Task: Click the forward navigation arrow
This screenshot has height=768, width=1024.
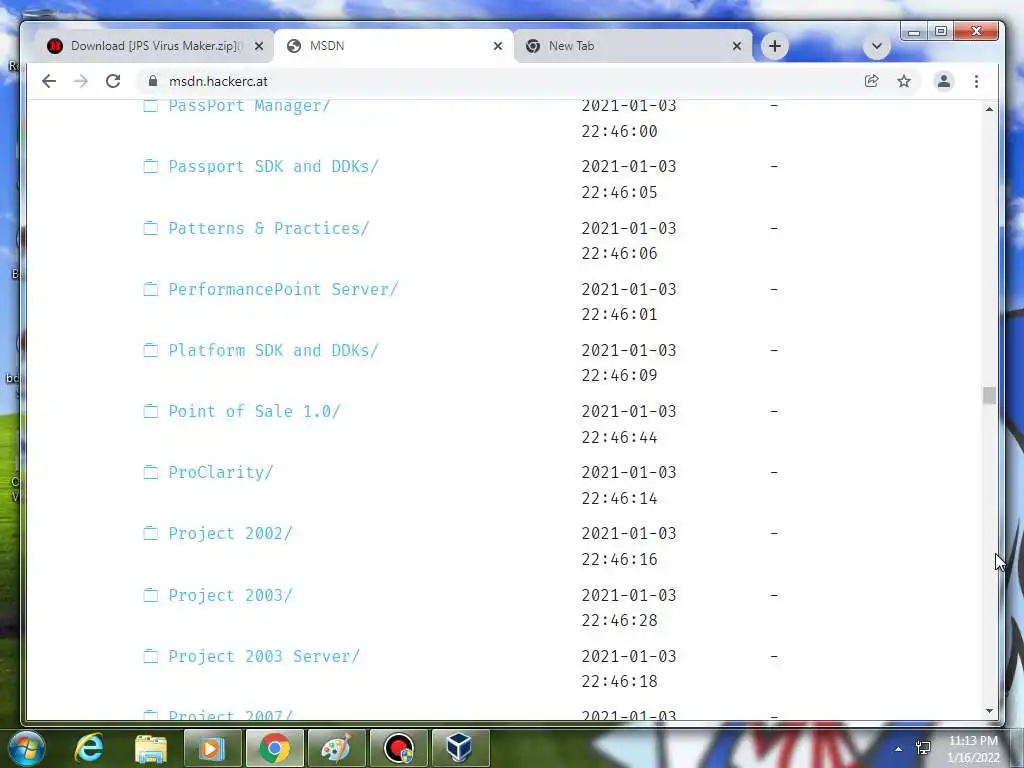Action: [81, 81]
